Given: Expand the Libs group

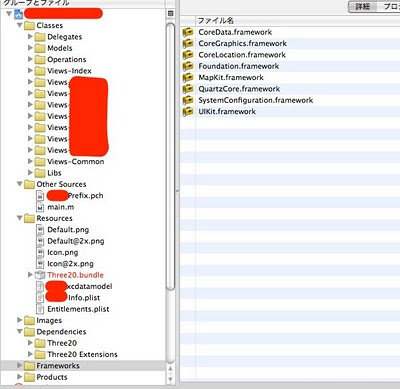Looking at the screenshot, I should 30,172.
